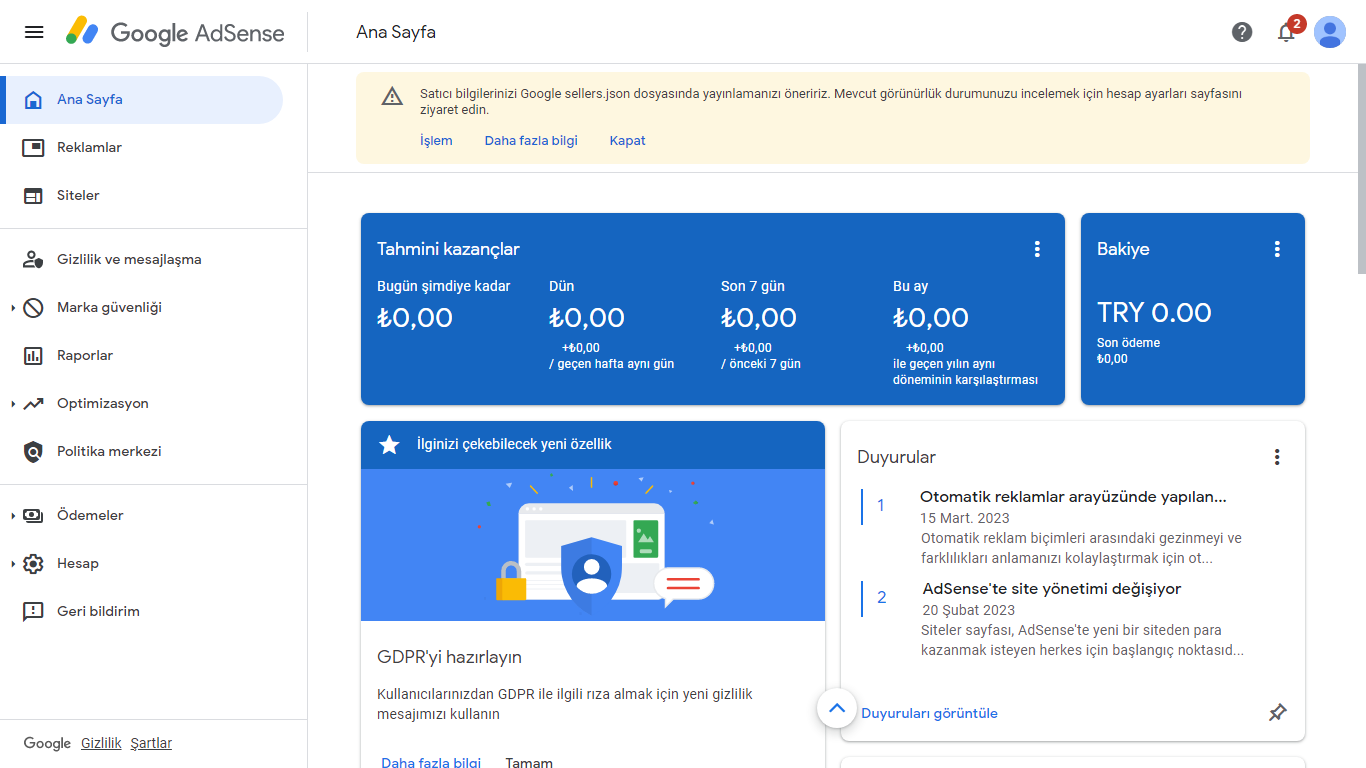Click the 20 Şubat 2023 date

pyautogui.click(x=968, y=610)
